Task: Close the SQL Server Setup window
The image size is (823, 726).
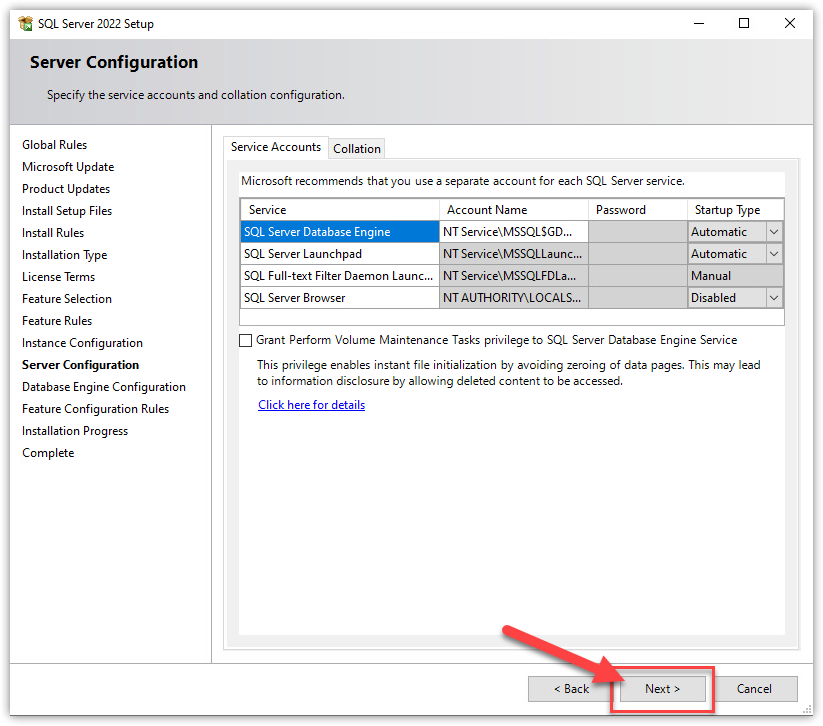Action: 789,24
